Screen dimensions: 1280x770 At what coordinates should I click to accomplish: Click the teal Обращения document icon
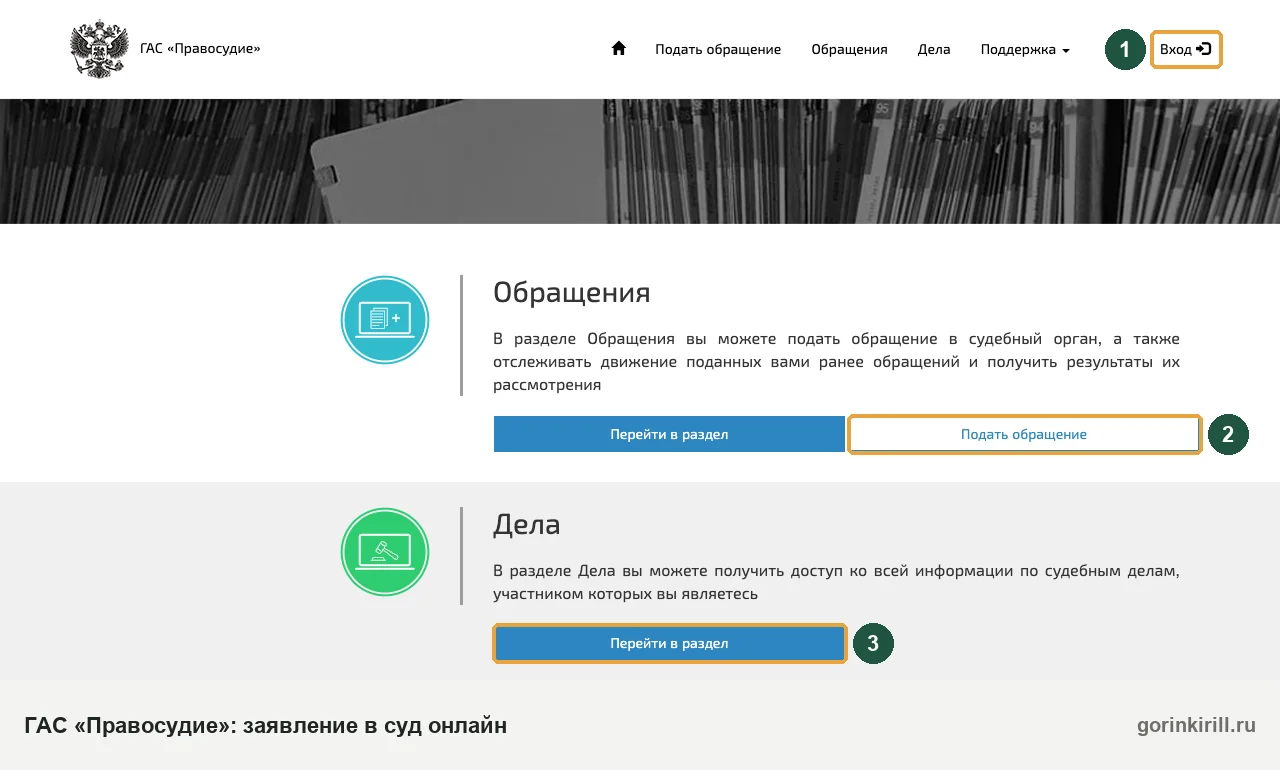(385, 320)
